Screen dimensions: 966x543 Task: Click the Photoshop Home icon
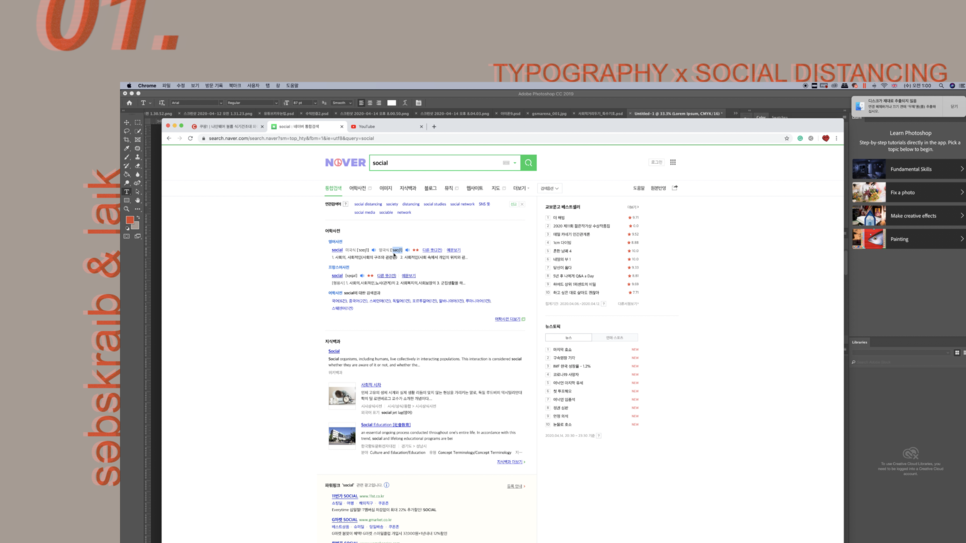point(129,103)
